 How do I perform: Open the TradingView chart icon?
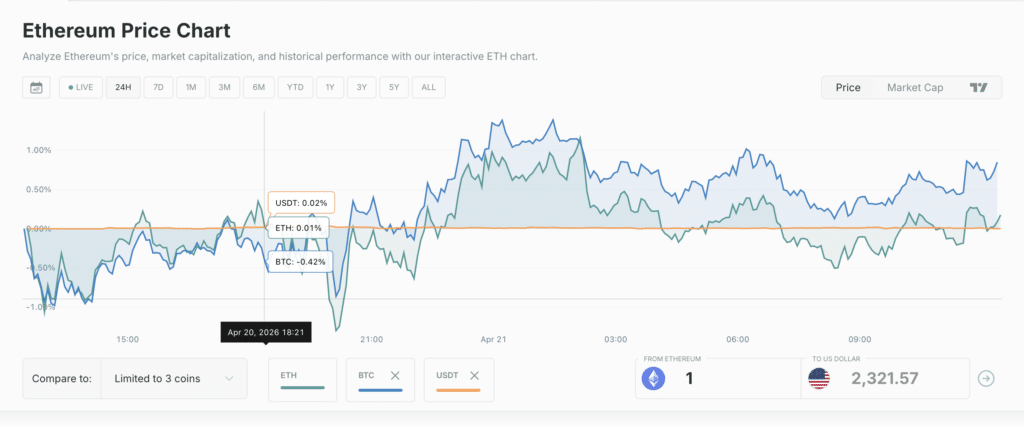pyautogui.click(x=978, y=87)
